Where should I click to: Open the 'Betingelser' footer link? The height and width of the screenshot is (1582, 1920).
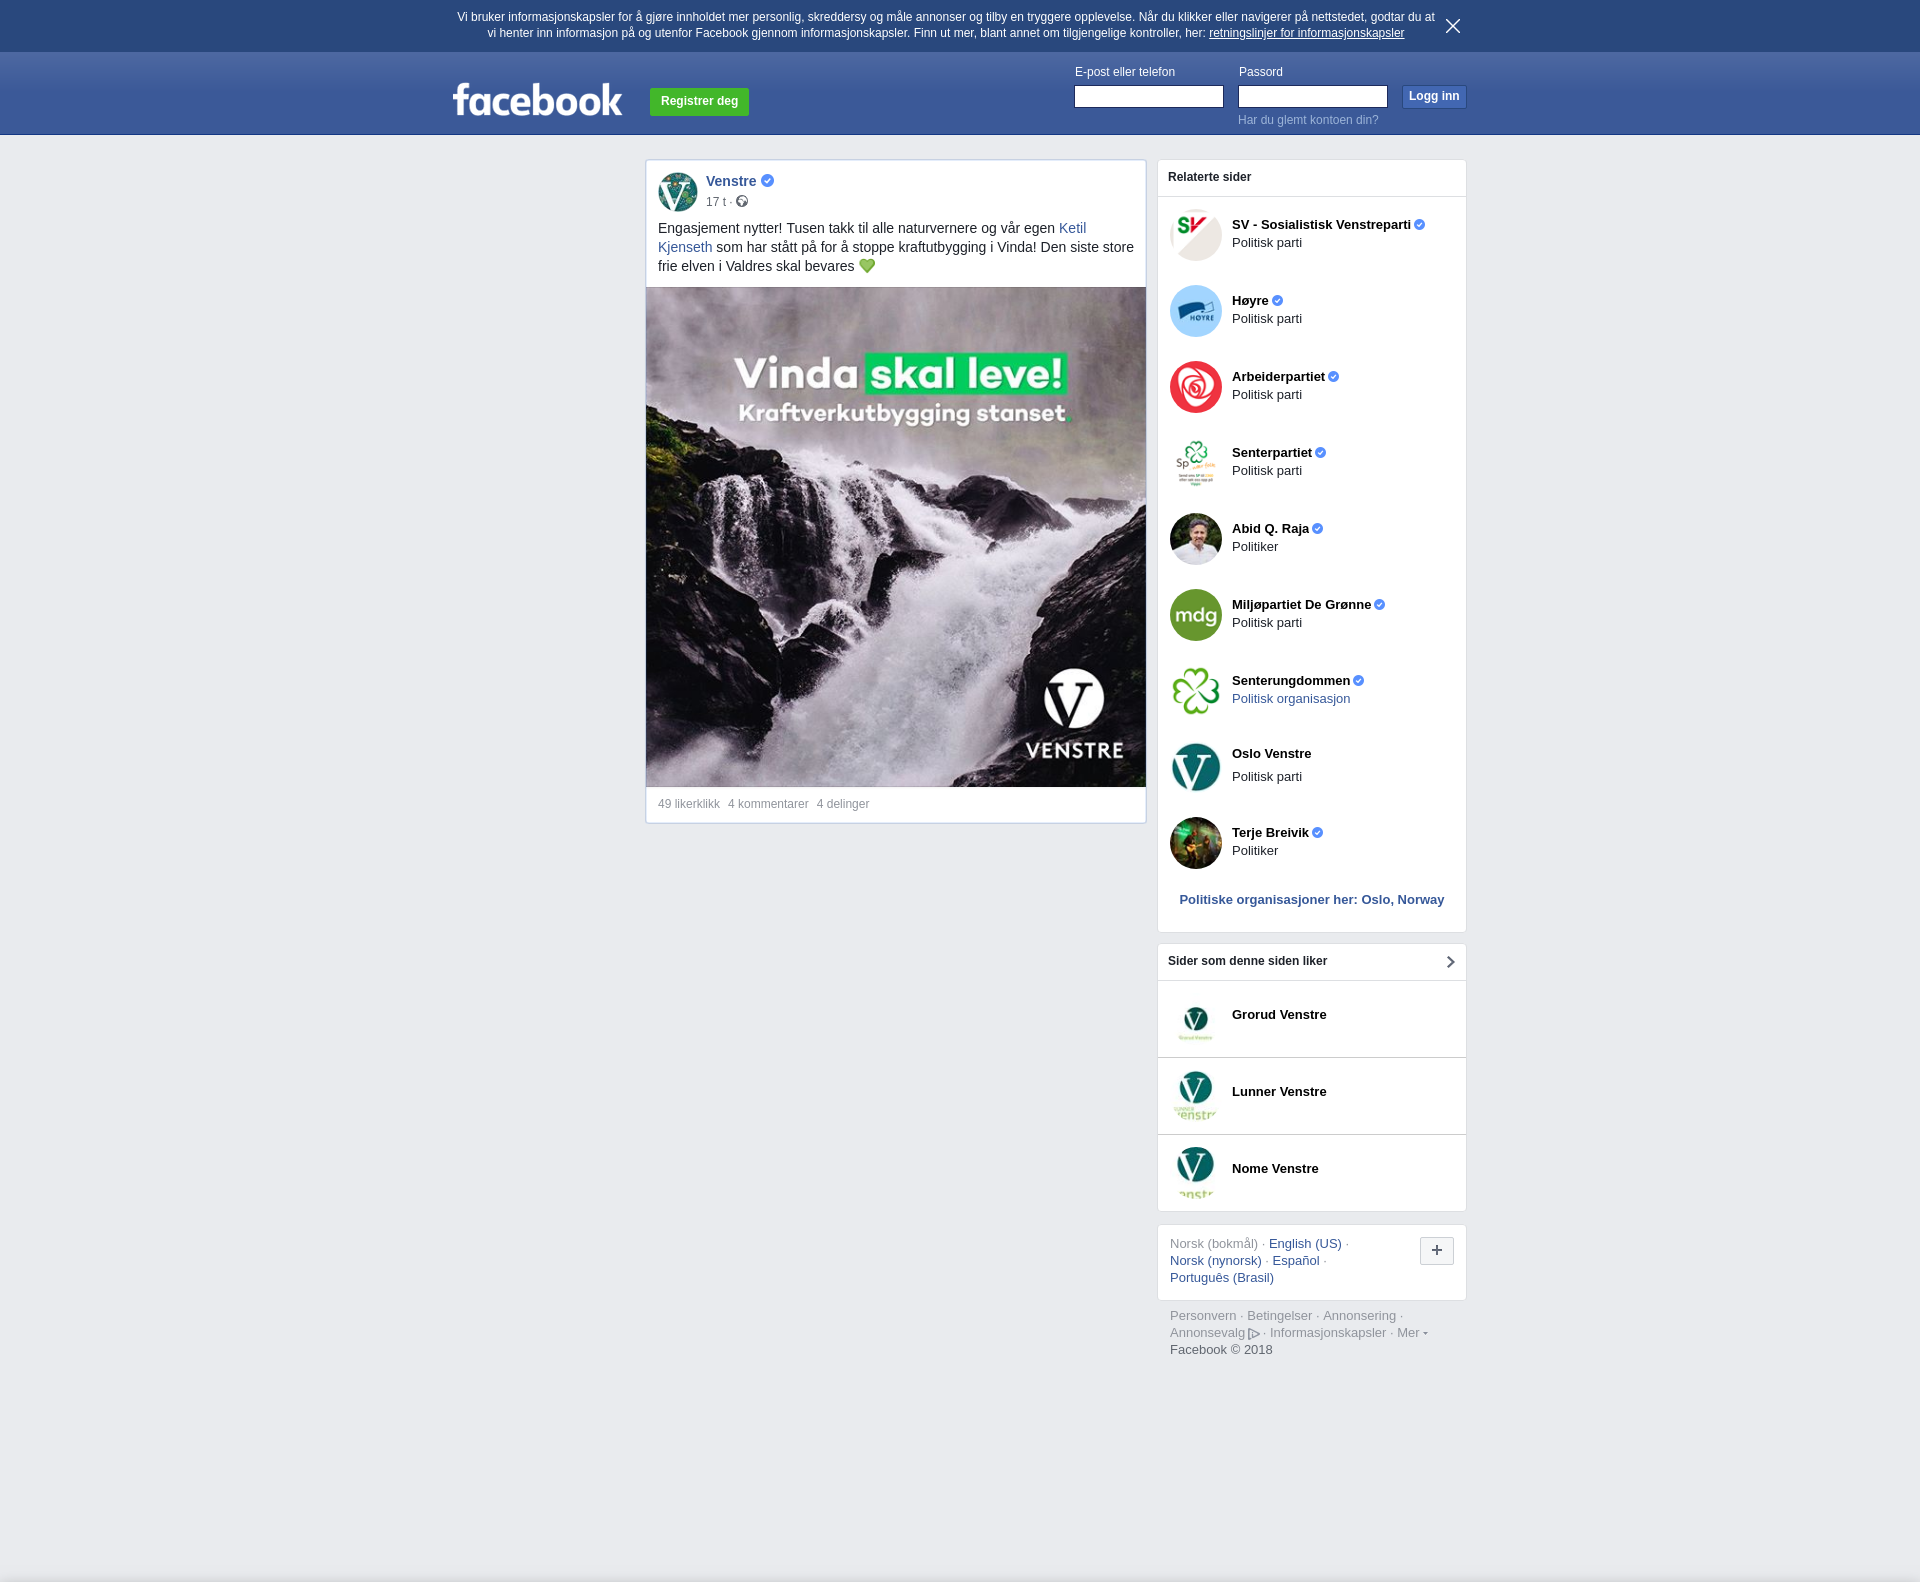(x=1279, y=1316)
